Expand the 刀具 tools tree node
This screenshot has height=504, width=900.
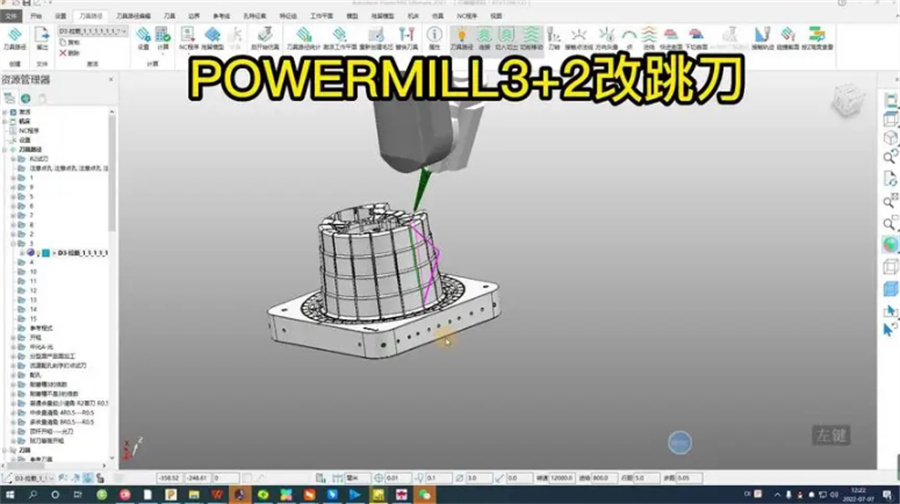click(x=5, y=450)
